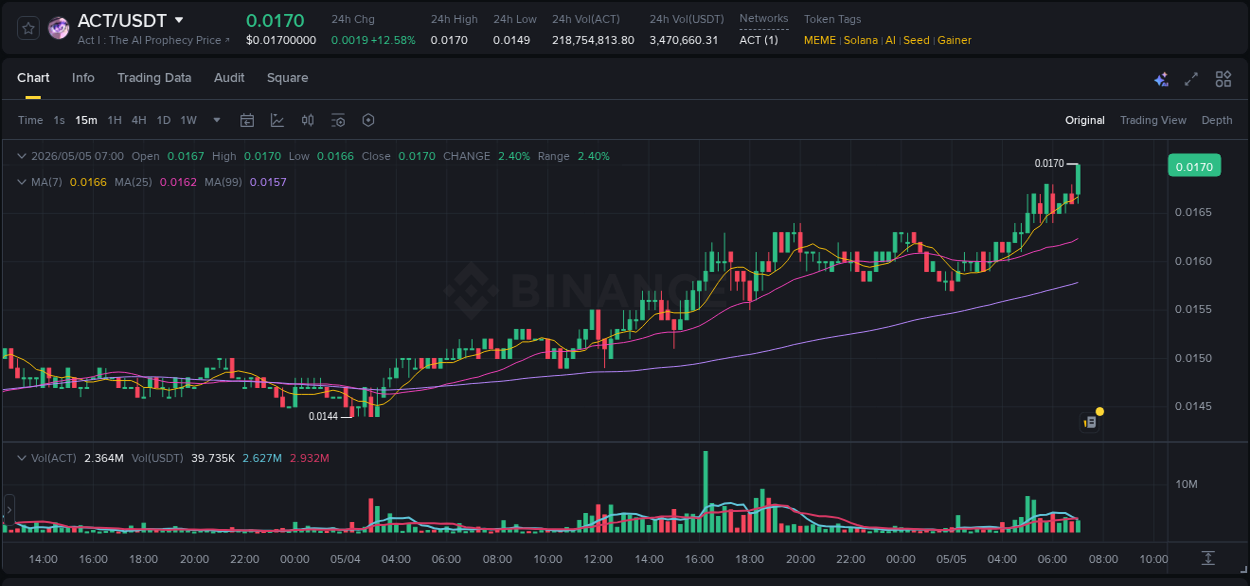The image size is (1250, 586).
Task: Switch to the Depth chart view
Action: point(1217,120)
